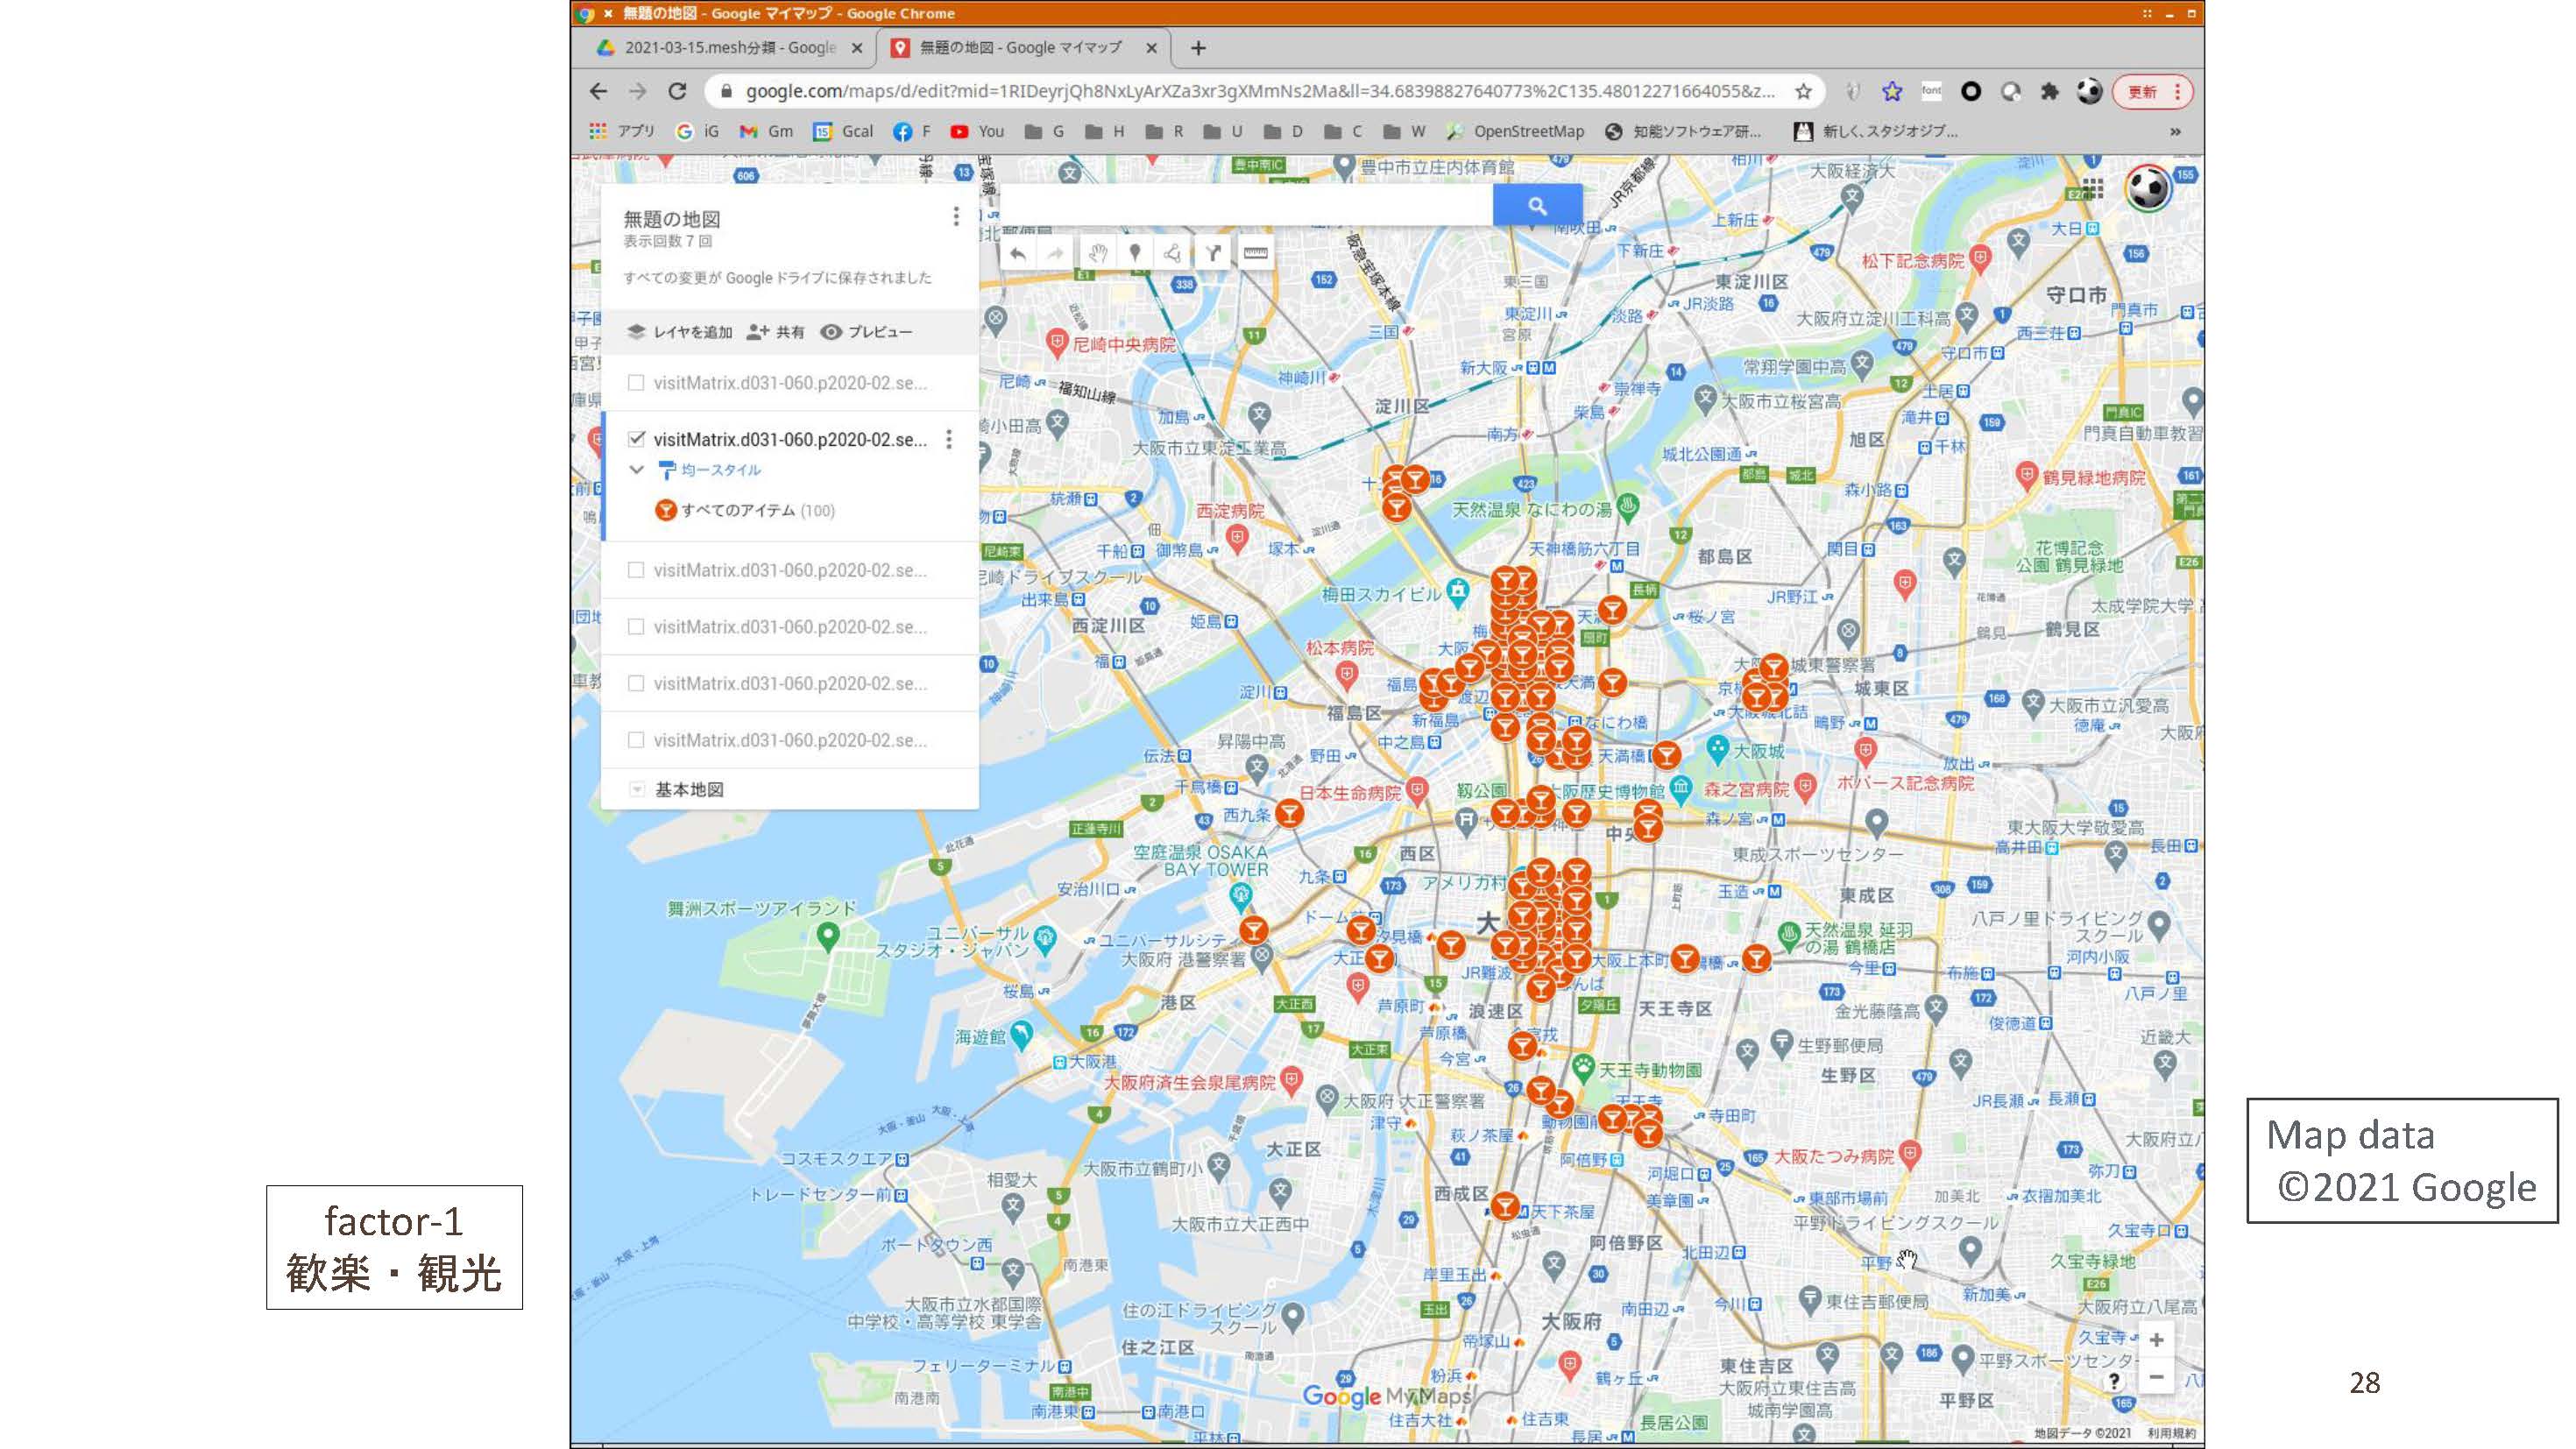Viewport: 2576px width, 1449px height.
Task: Open the W bookmark folder
Action: coord(1404,131)
